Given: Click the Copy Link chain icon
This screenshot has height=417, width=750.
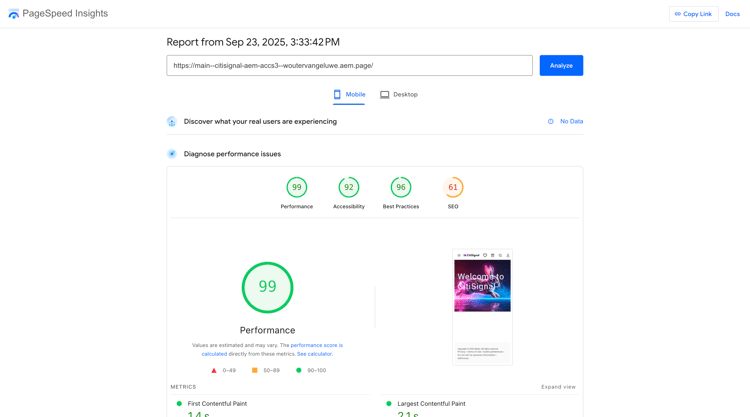Looking at the screenshot, I should tap(677, 14).
